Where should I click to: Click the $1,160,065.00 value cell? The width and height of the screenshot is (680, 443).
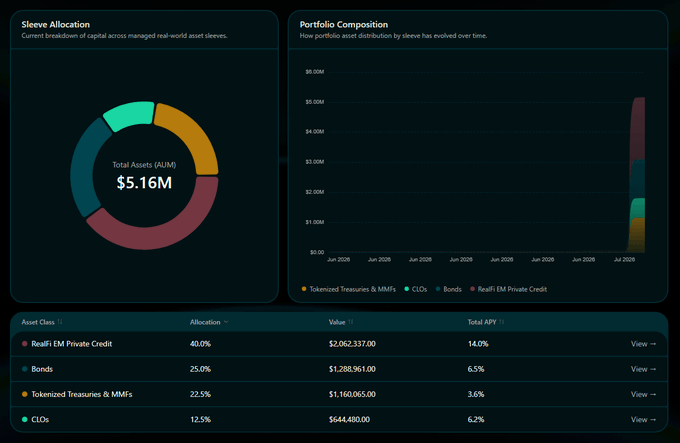click(x=352, y=394)
